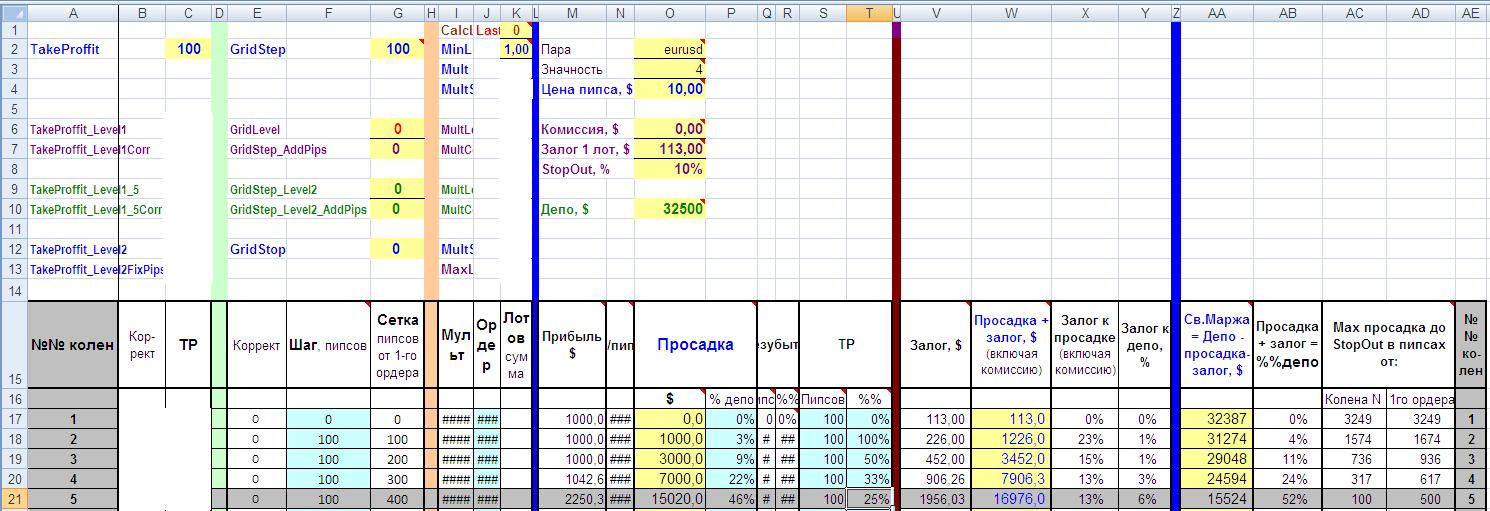Select the 32387 free margin cell
Viewport: 1490px width, 511px height.
(1217, 419)
